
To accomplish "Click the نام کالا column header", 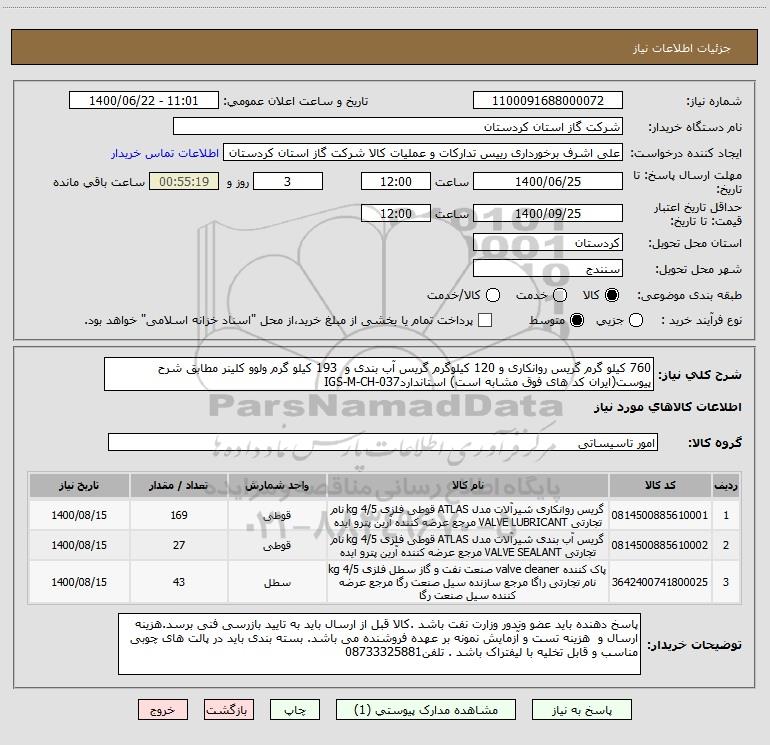I will coord(468,485).
